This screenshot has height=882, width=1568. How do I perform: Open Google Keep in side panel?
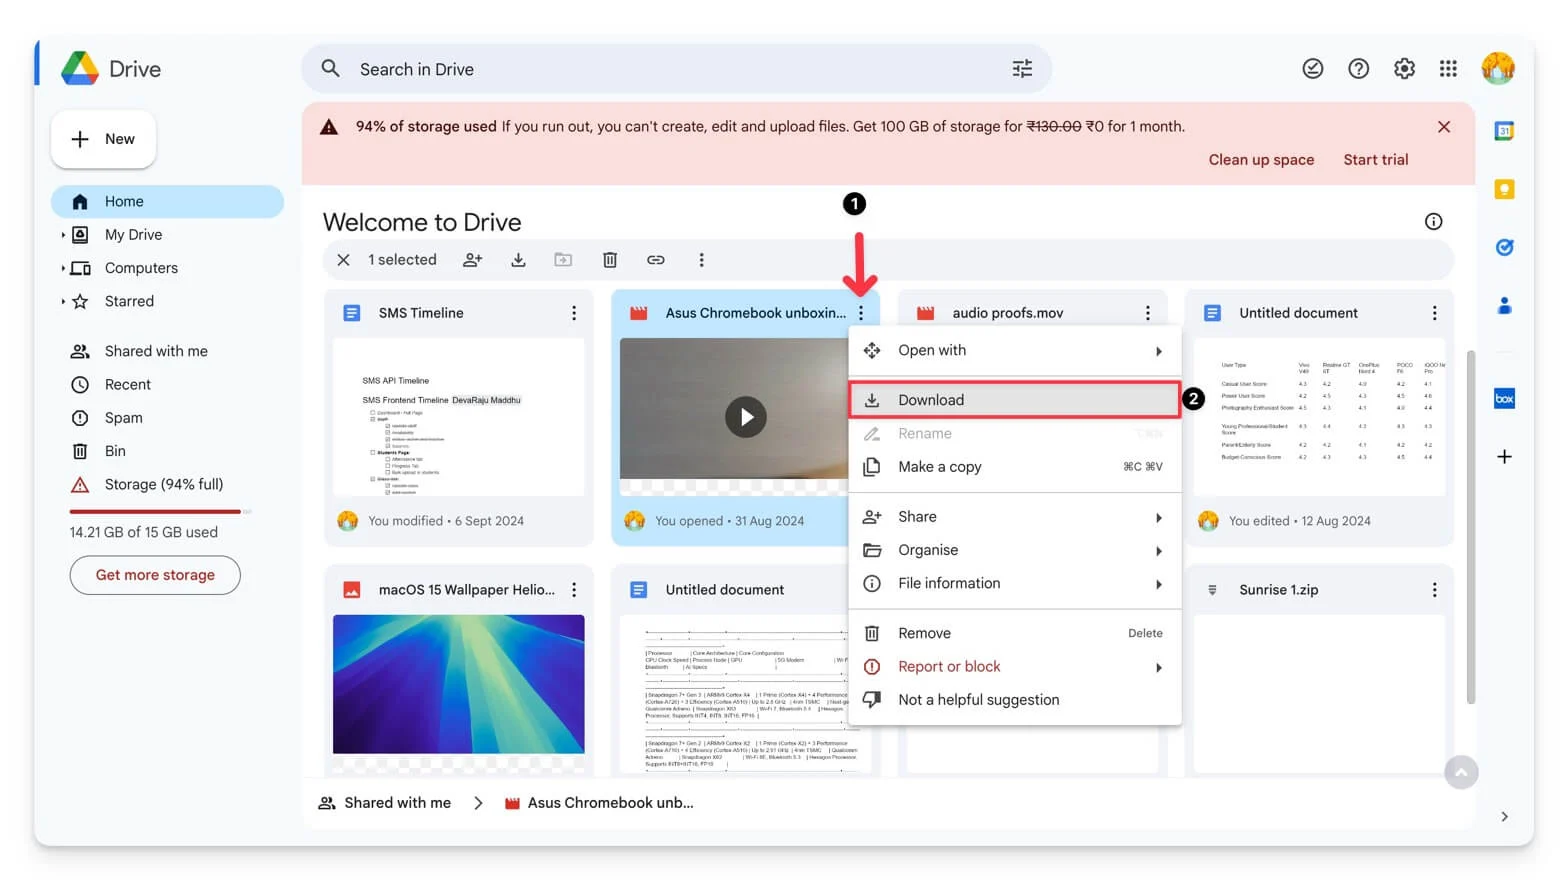pyautogui.click(x=1504, y=189)
